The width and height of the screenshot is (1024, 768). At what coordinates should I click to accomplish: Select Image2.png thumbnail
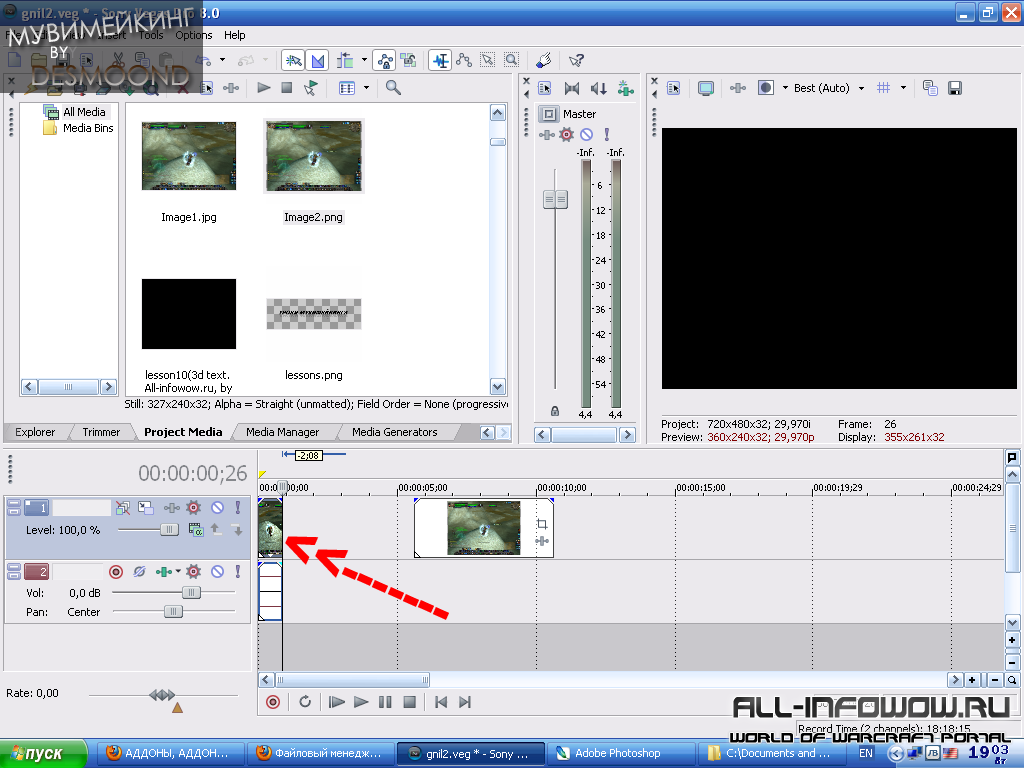coord(313,156)
